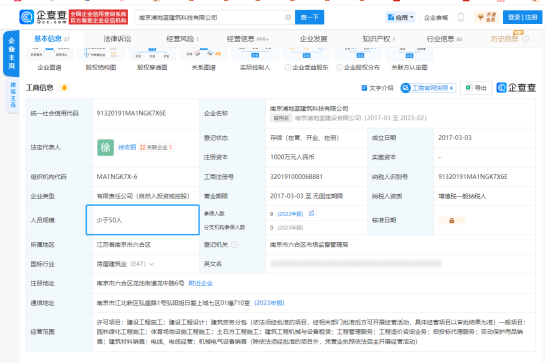Viewport: 545px width, 363px height.
Task: Click the bell icon beside 工商信息
Action: 64,88
